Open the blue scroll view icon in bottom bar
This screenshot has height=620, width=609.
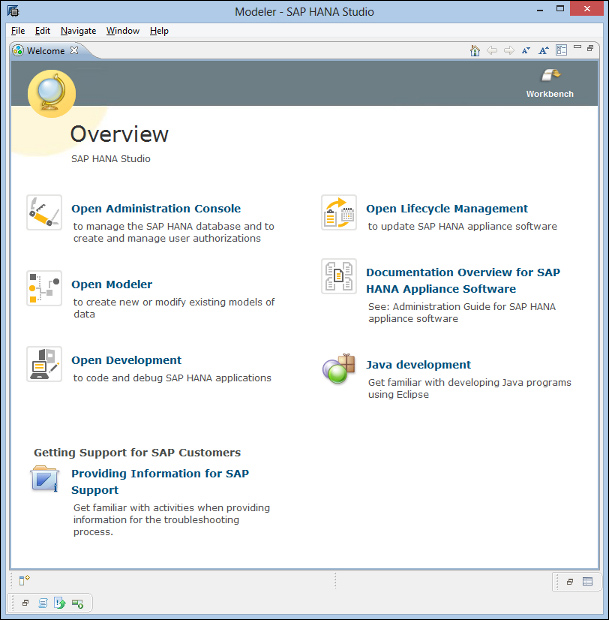click(x=43, y=603)
